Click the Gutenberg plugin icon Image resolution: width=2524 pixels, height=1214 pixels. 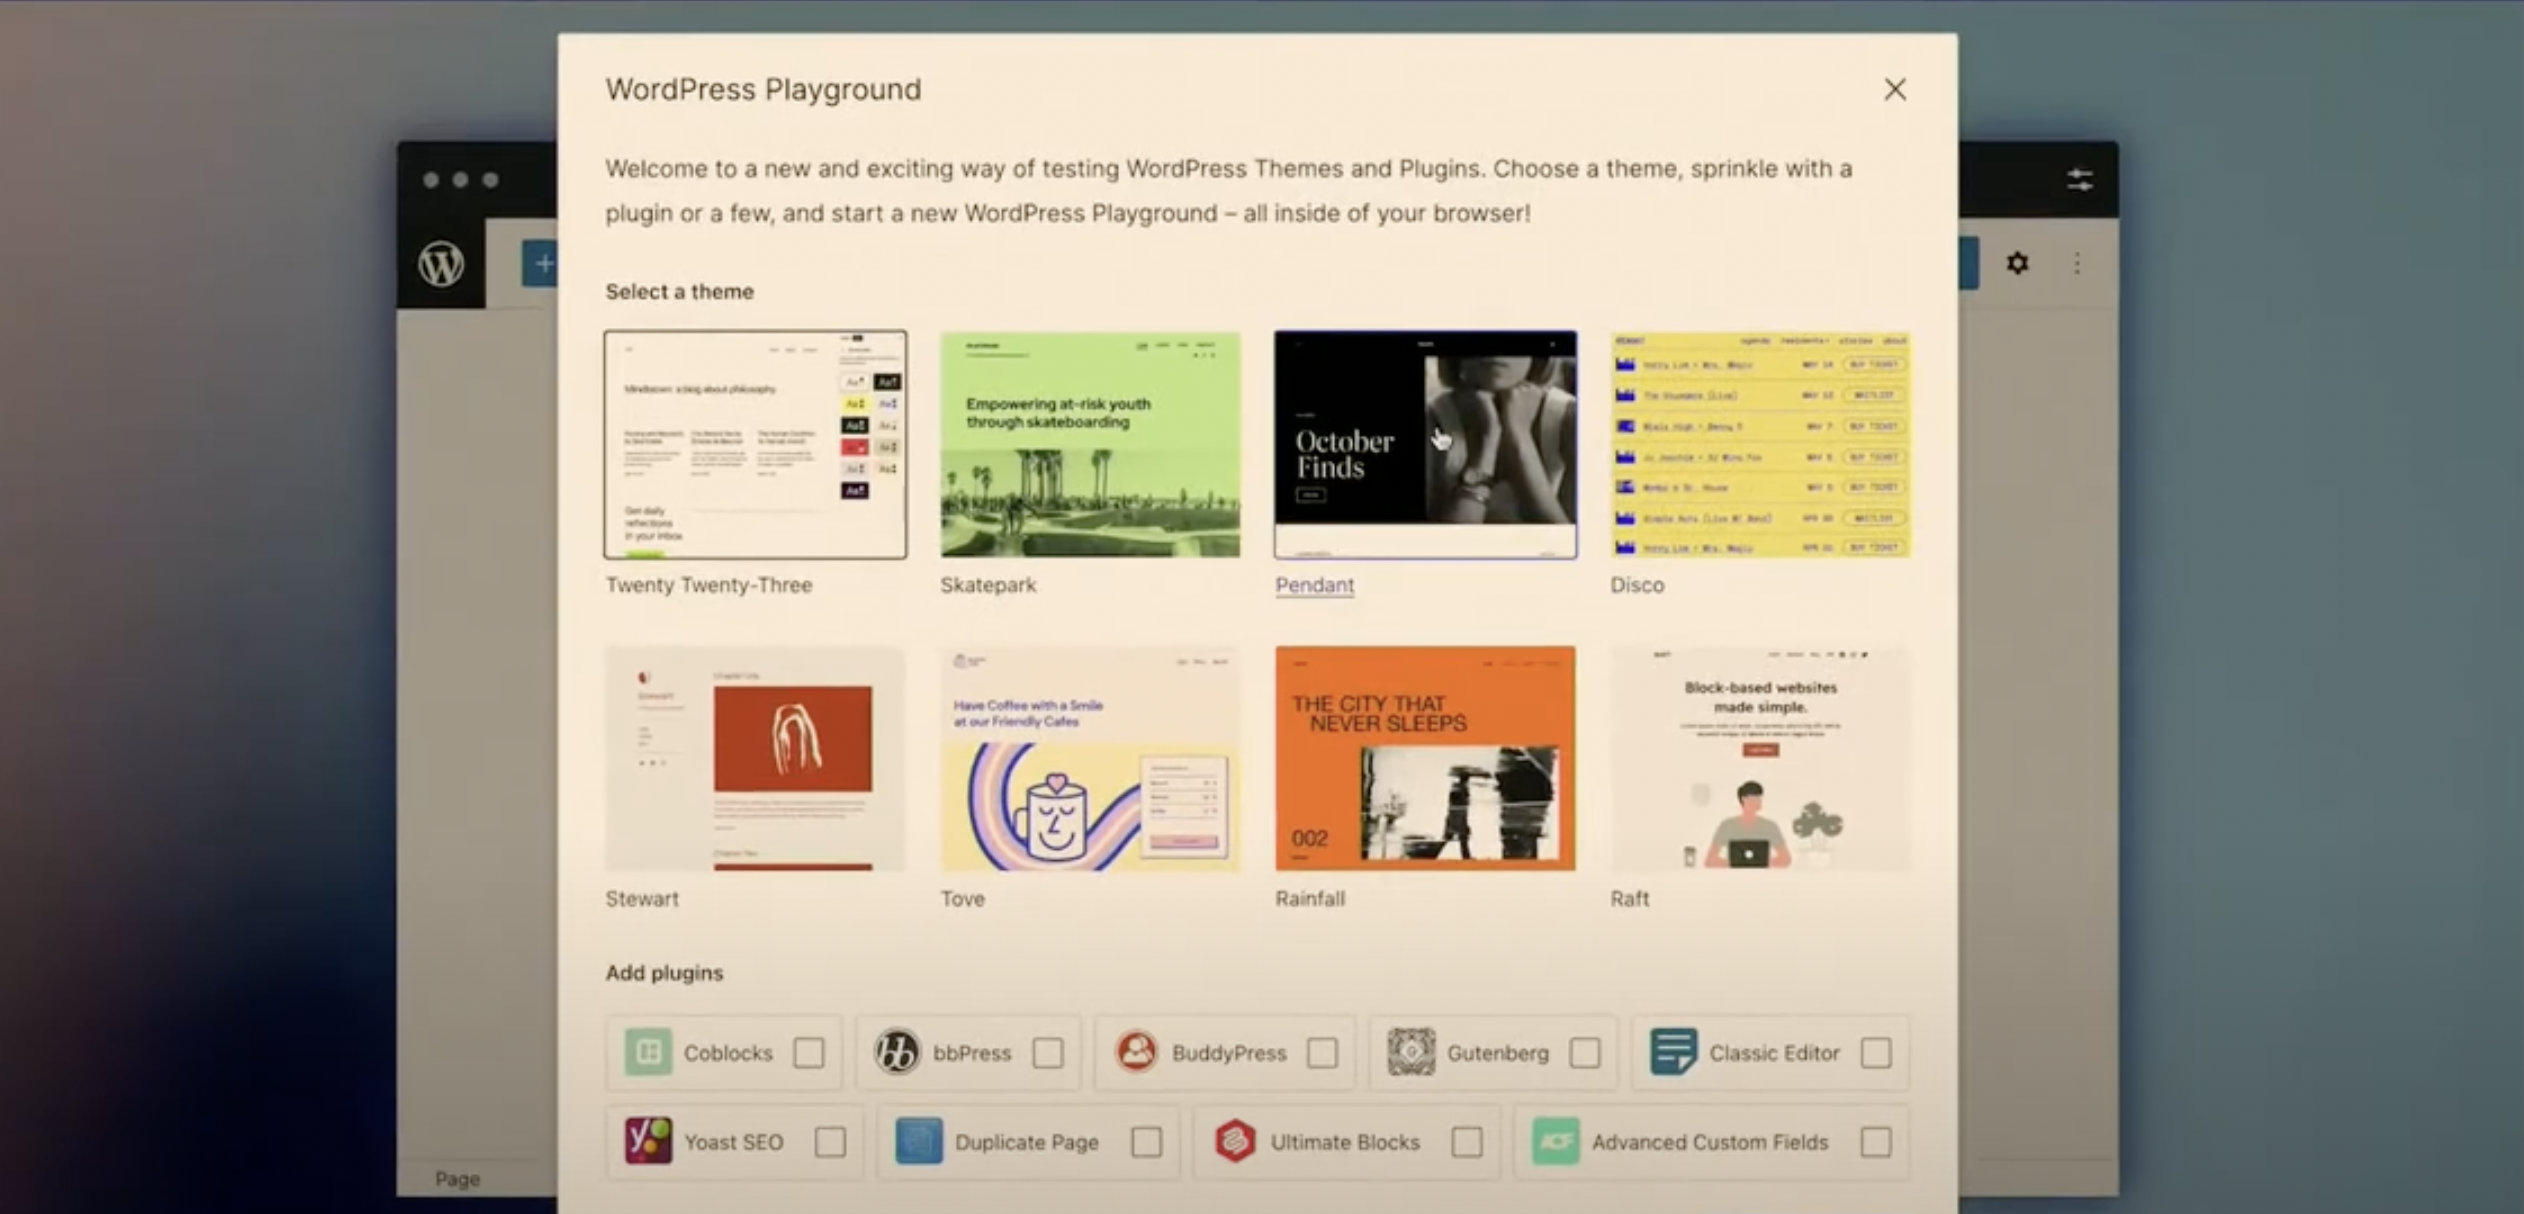click(1411, 1052)
